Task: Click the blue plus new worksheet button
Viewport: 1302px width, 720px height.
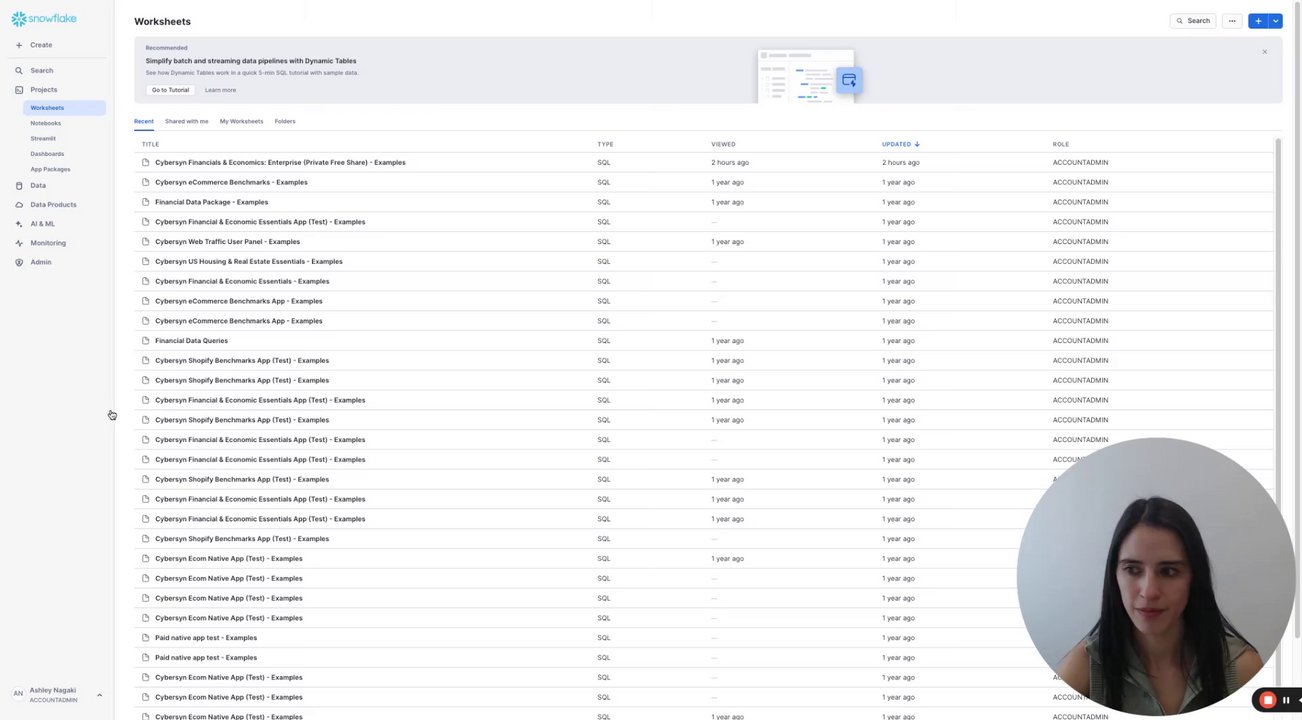Action: tap(1258, 21)
